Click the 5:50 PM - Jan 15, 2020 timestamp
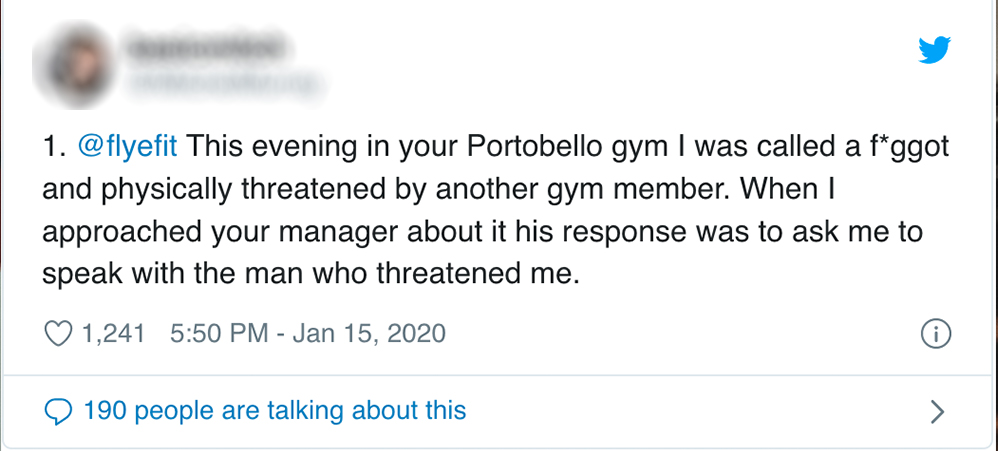 pyautogui.click(x=308, y=333)
